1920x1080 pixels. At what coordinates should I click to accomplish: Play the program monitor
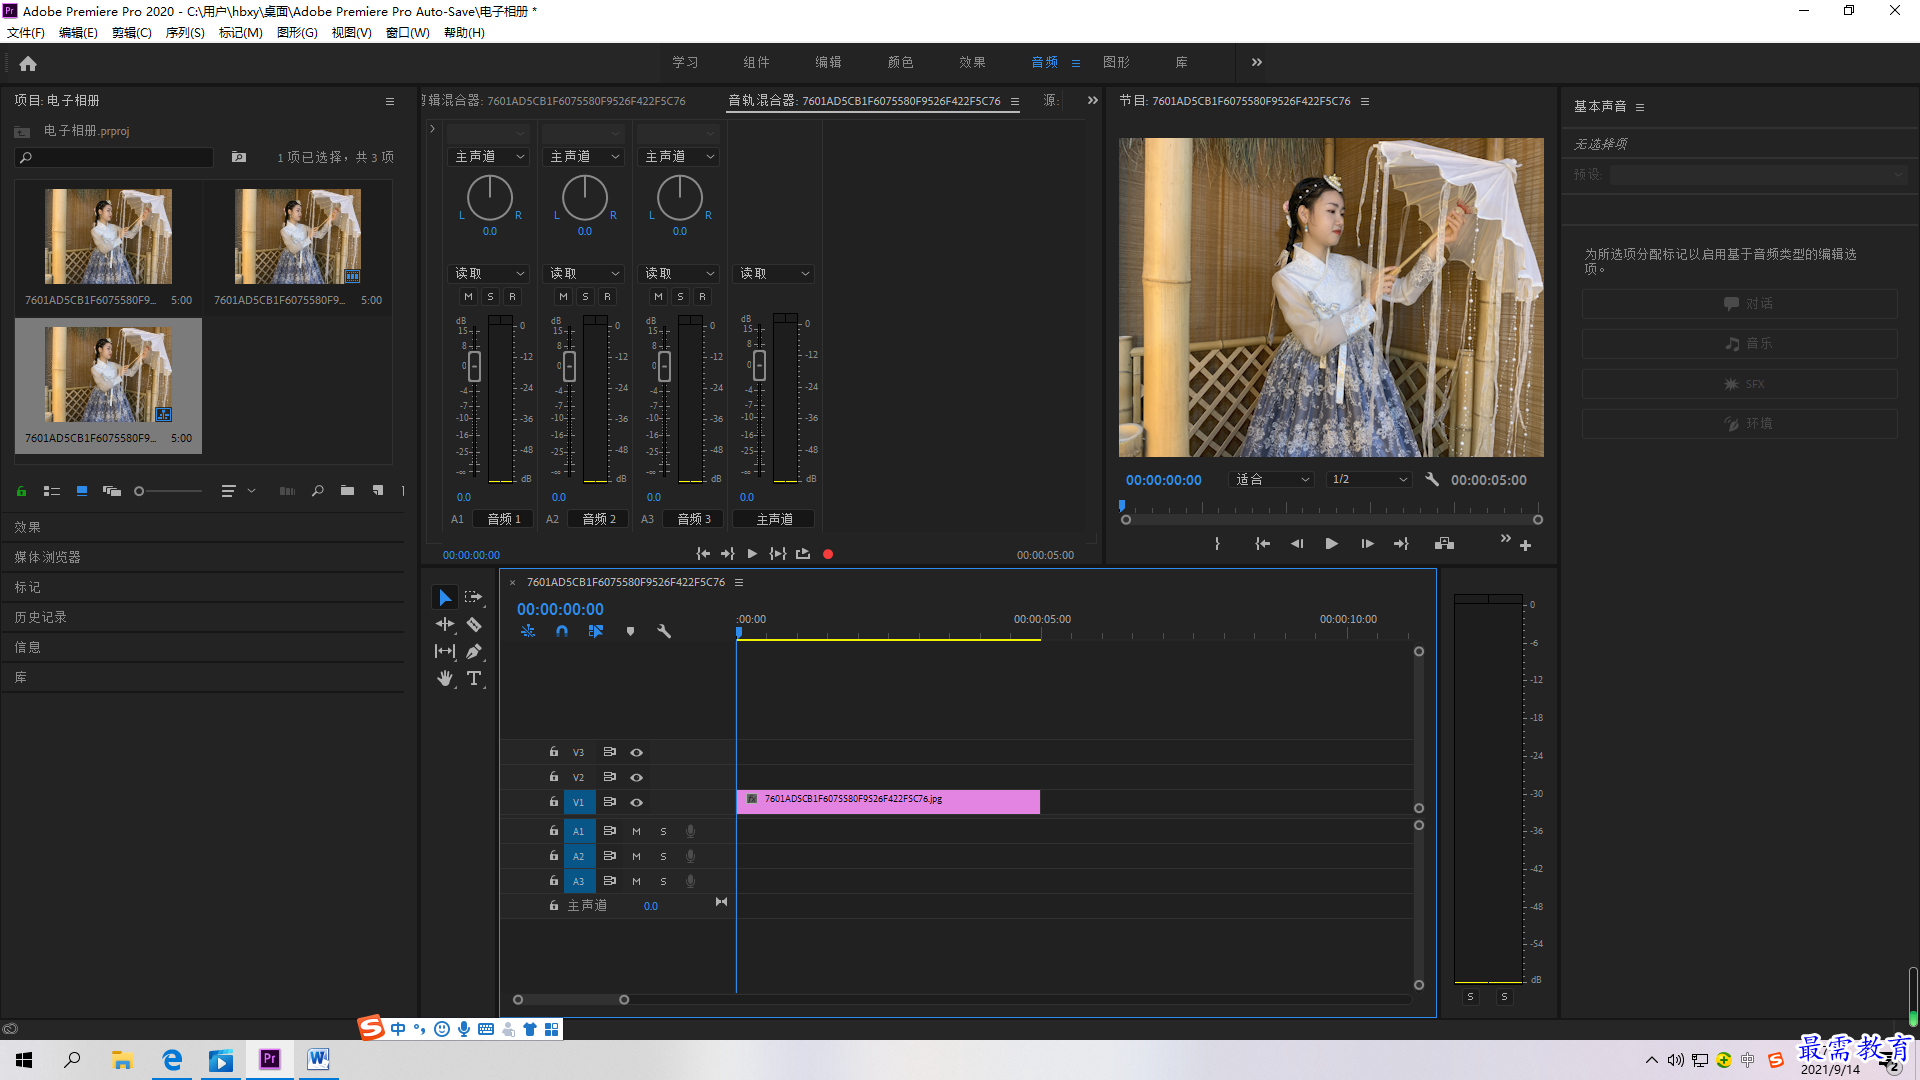(x=1331, y=543)
